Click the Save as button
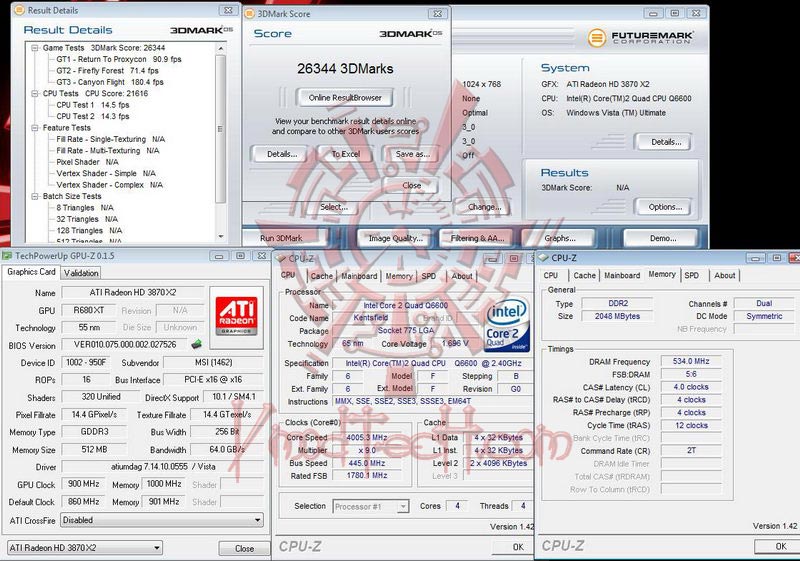 coord(413,154)
